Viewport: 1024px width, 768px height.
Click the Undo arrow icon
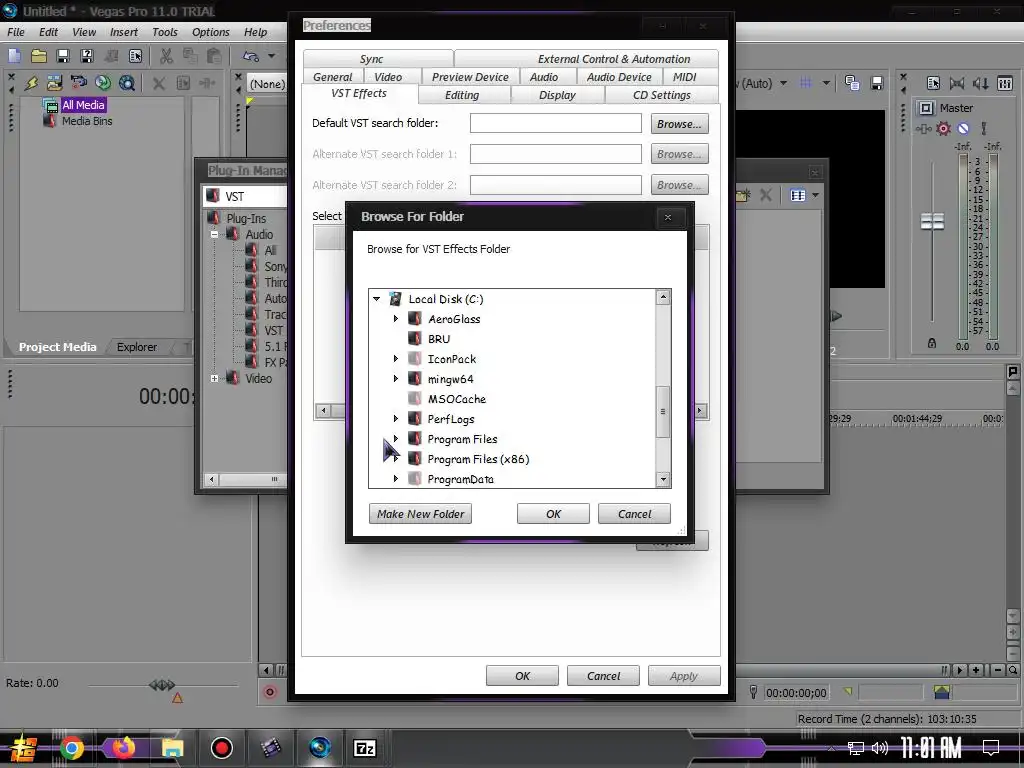(x=251, y=56)
